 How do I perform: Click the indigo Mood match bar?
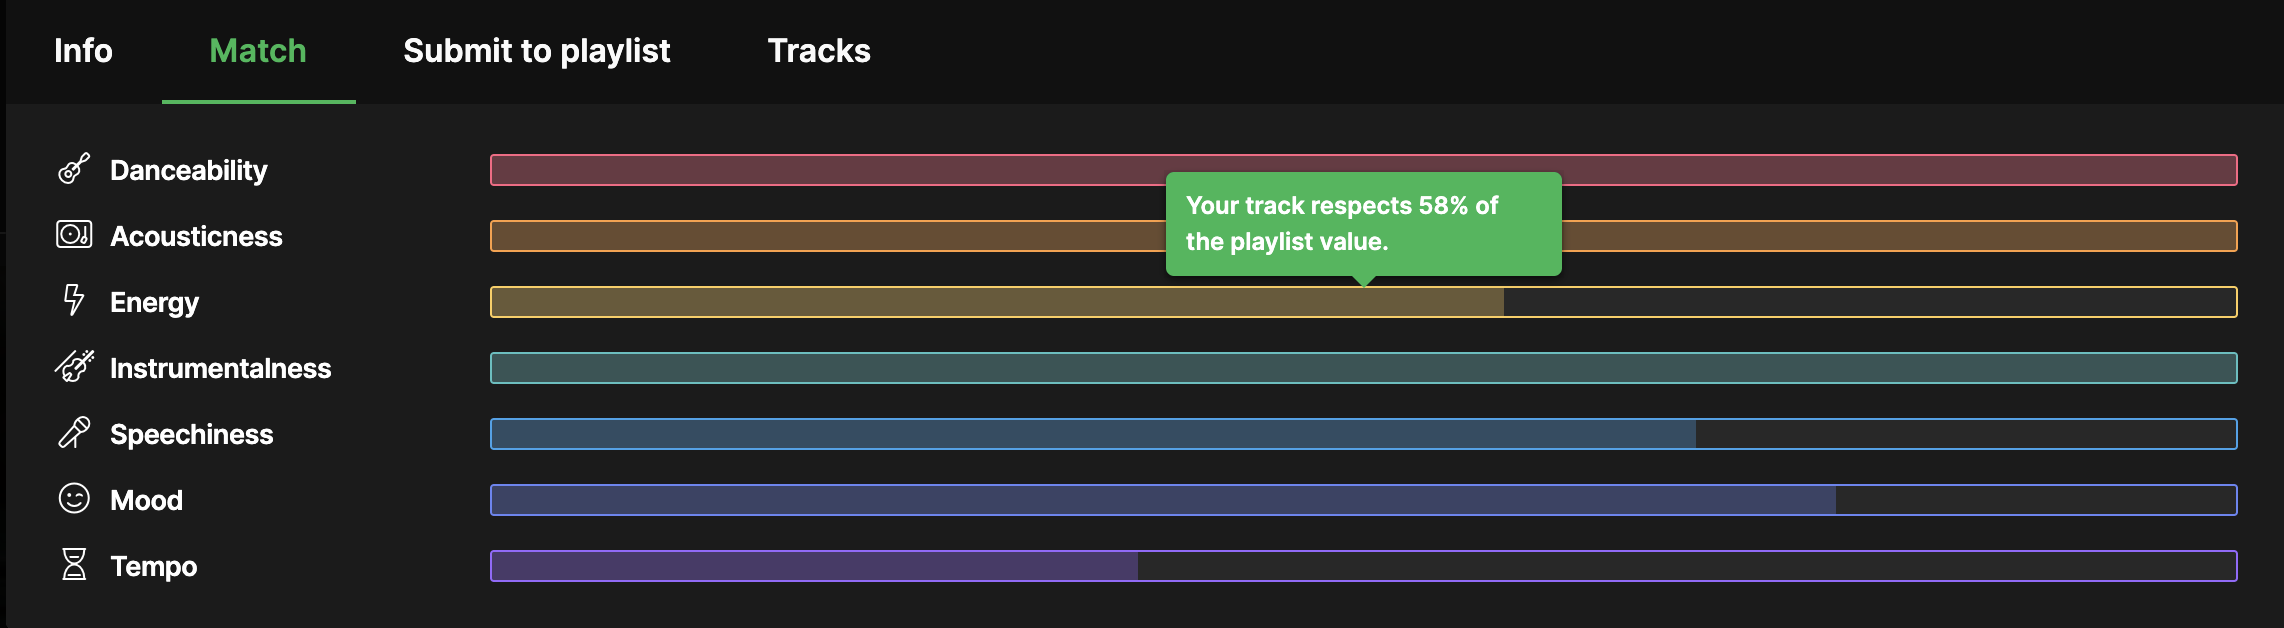pos(1364,500)
